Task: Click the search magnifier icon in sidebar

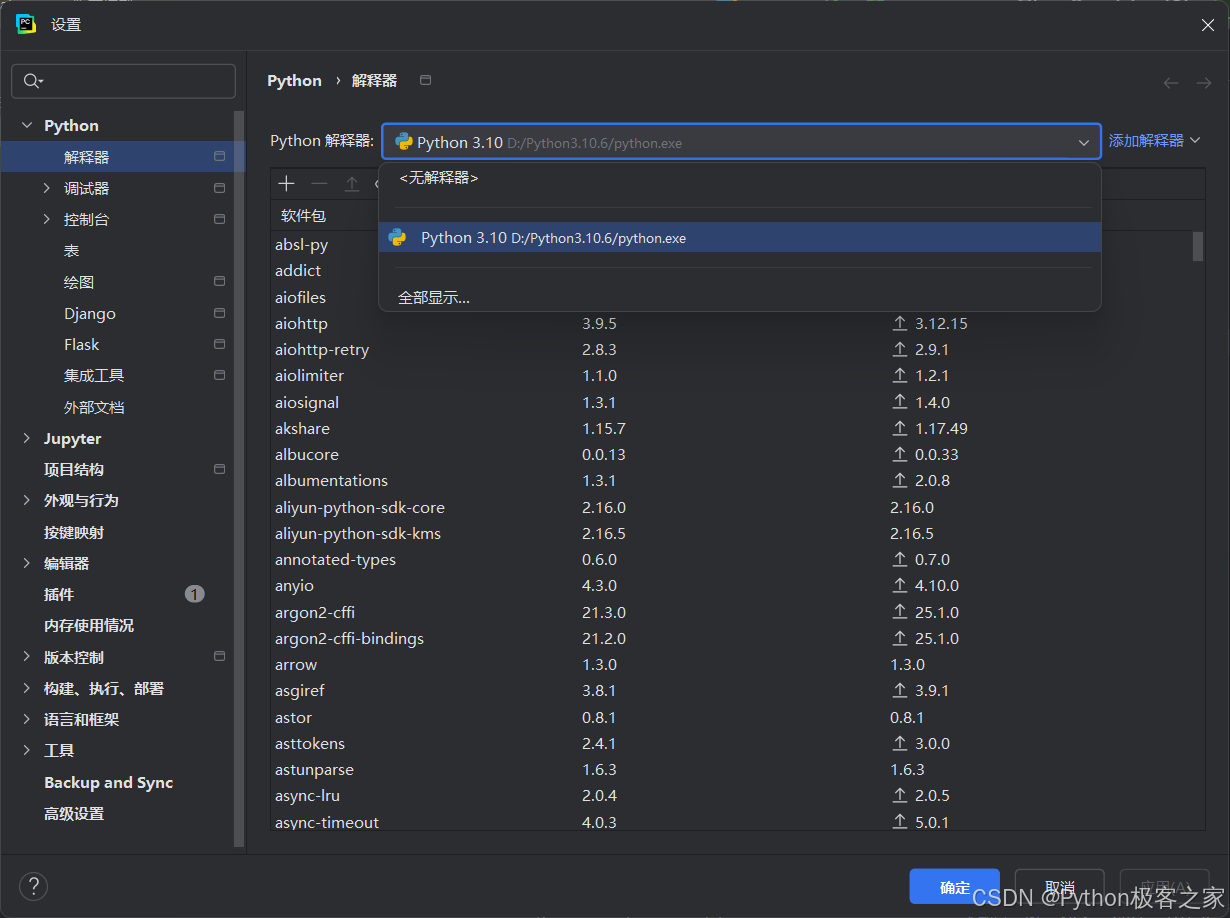Action: [33, 81]
